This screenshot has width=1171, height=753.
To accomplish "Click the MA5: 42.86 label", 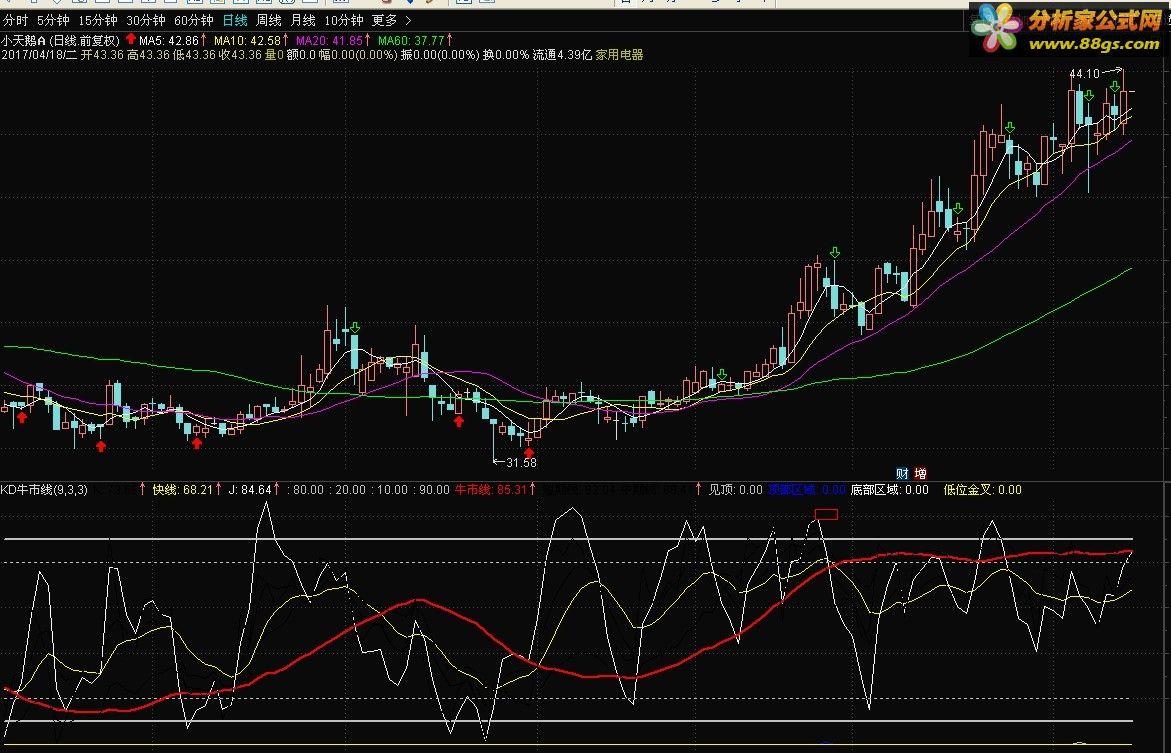I will (x=170, y=40).
